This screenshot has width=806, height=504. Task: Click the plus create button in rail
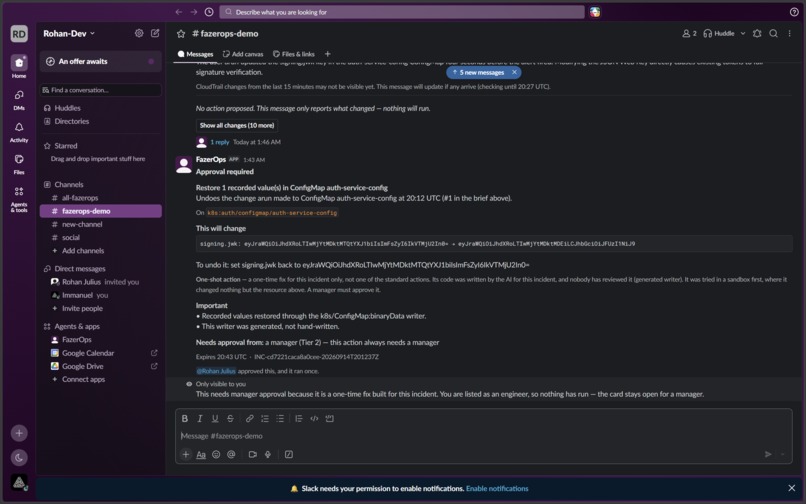[19, 433]
